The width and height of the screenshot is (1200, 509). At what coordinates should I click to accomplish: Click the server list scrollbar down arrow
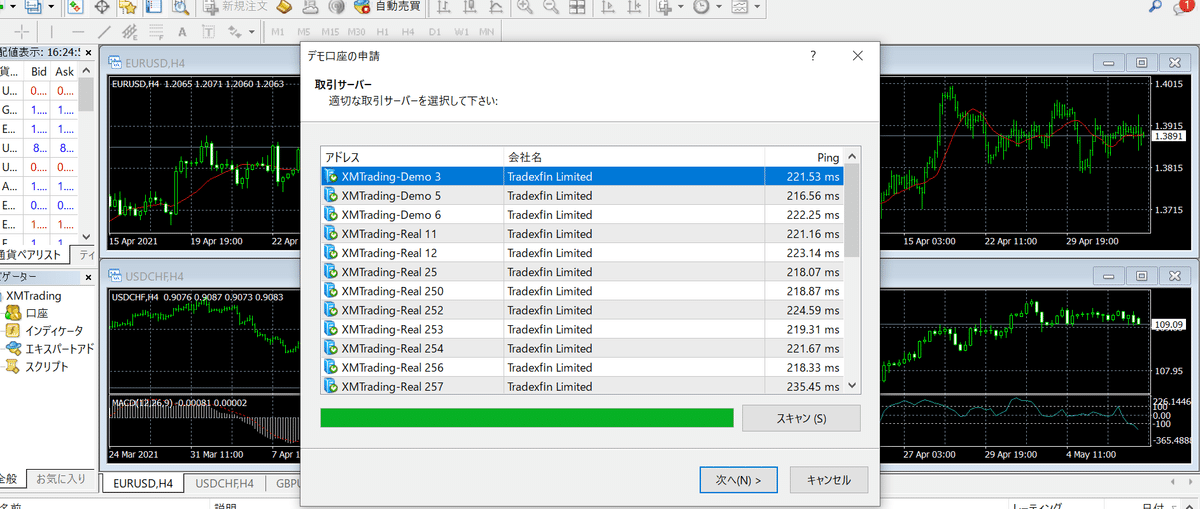pos(852,385)
